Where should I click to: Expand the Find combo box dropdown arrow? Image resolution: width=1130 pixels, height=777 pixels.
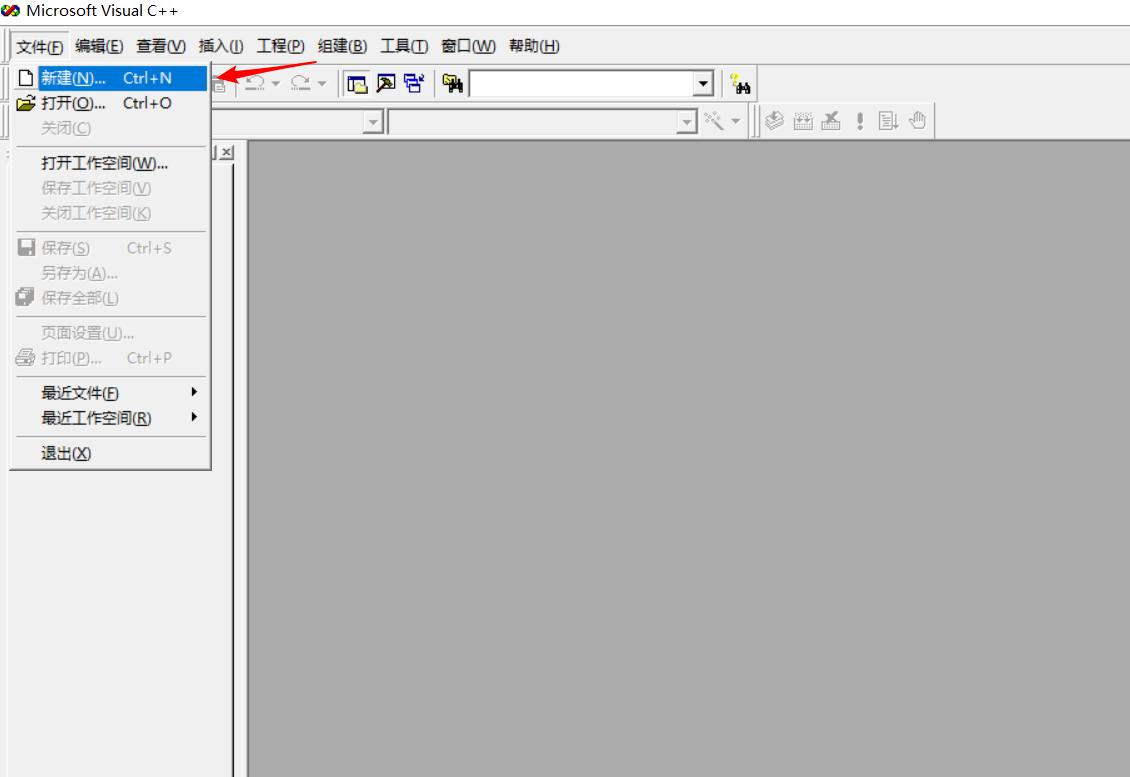[x=703, y=84]
